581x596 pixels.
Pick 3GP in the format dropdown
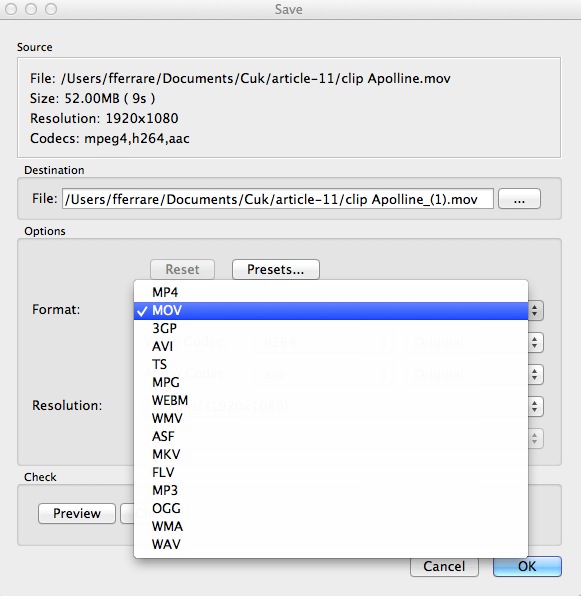331,328
